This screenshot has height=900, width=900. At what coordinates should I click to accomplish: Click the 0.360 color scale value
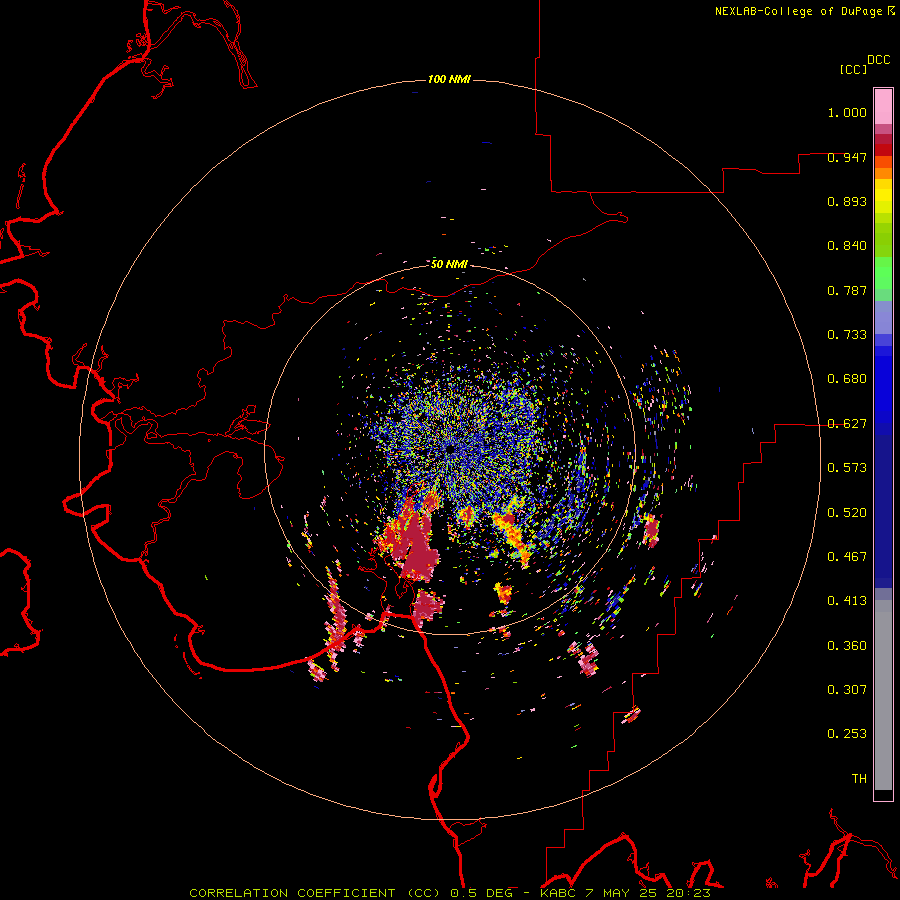tap(847, 646)
